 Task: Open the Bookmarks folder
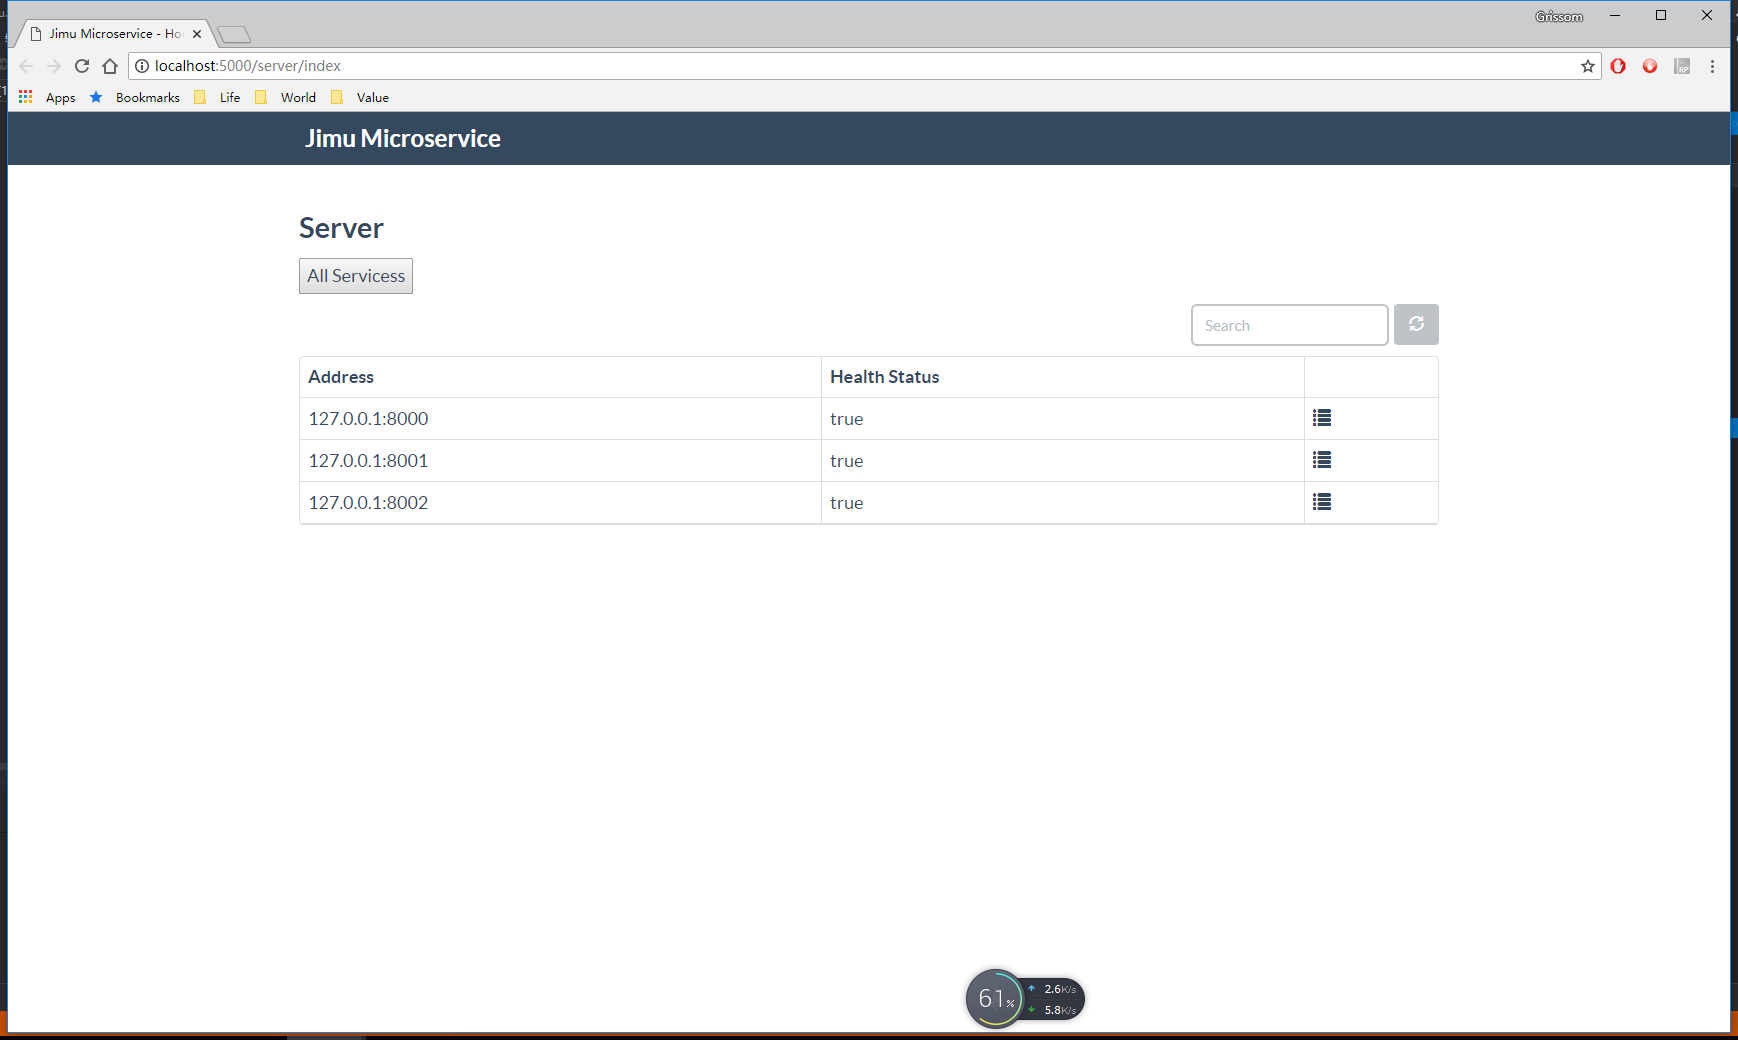tap(136, 97)
